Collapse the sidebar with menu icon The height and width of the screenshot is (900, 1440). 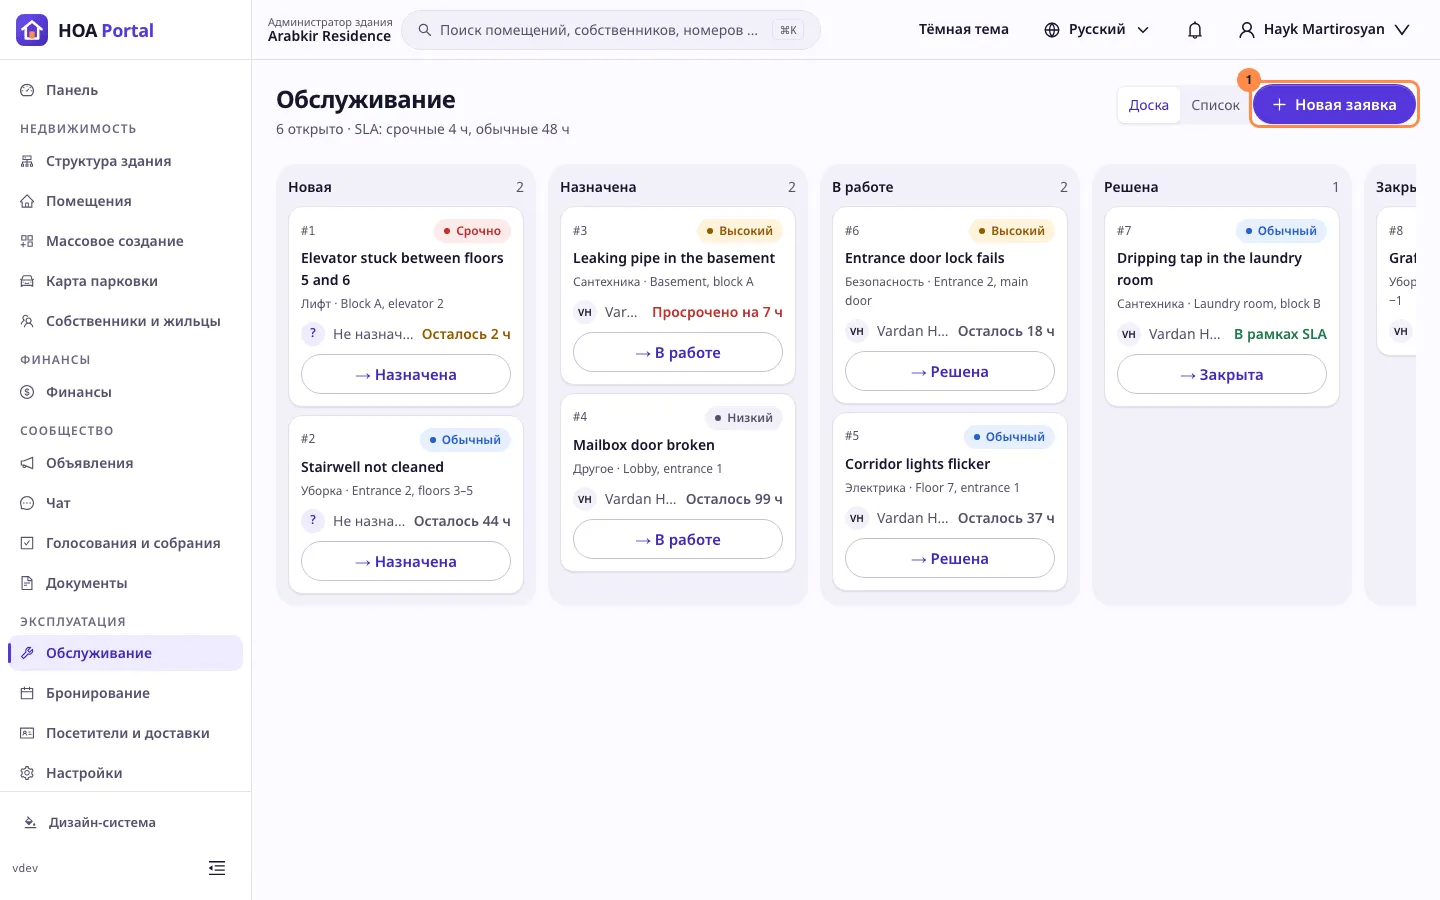pyautogui.click(x=217, y=868)
